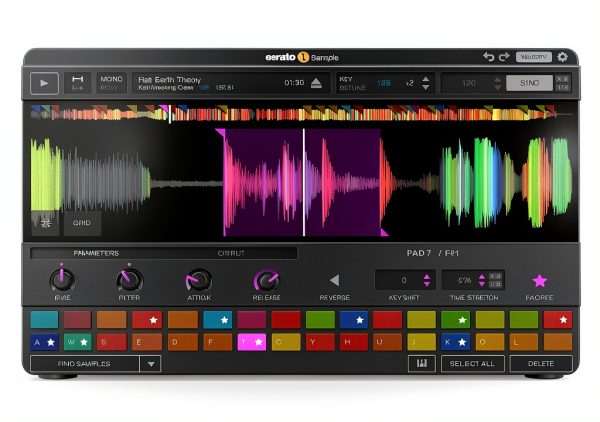Image resolution: width=600 pixels, height=422 pixels.
Task: Select the navy blue starred pad in top row
Action: tap(354, 320)
